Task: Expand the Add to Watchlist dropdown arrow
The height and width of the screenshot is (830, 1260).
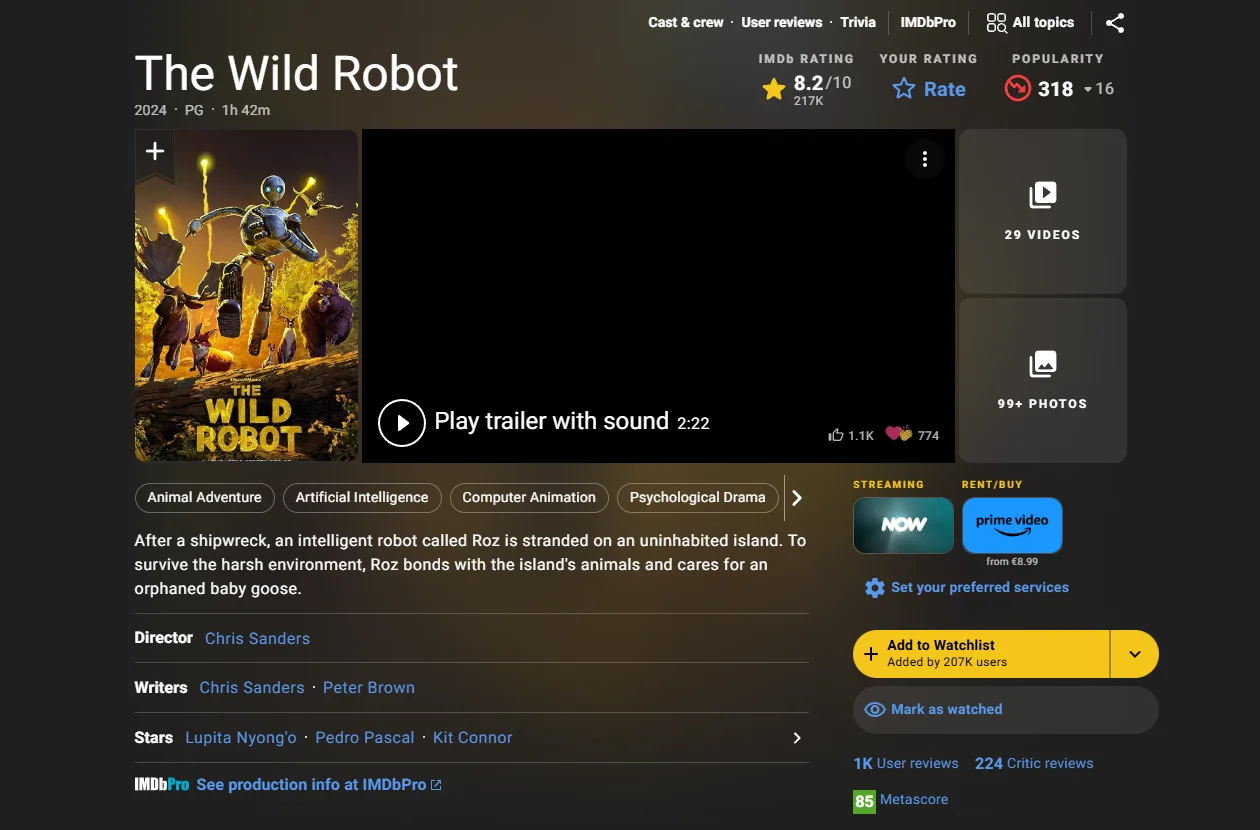Action: (x=1135, y=653)
